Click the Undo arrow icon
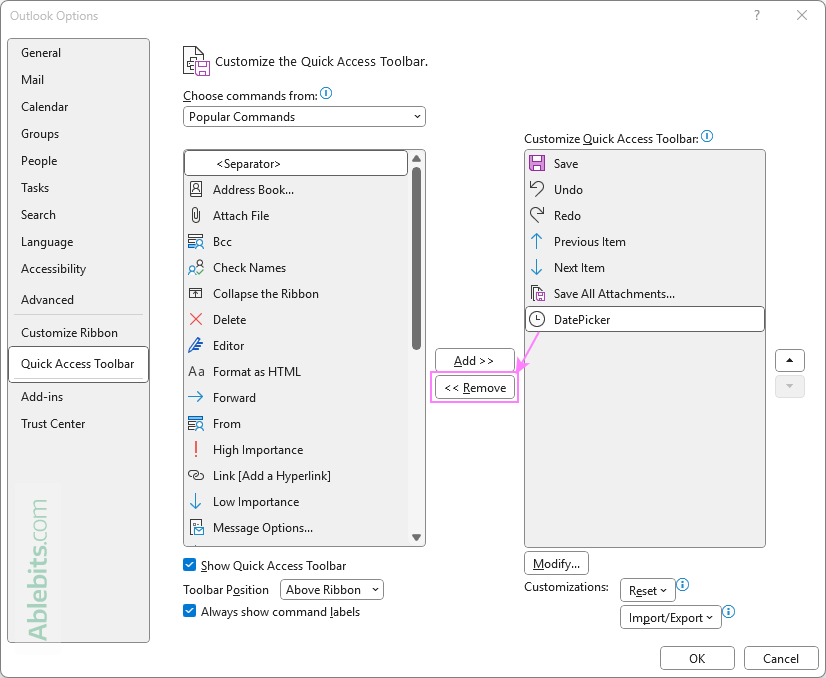Image resolution: width=826 pixels, height=678 pixels. point(537,189)
